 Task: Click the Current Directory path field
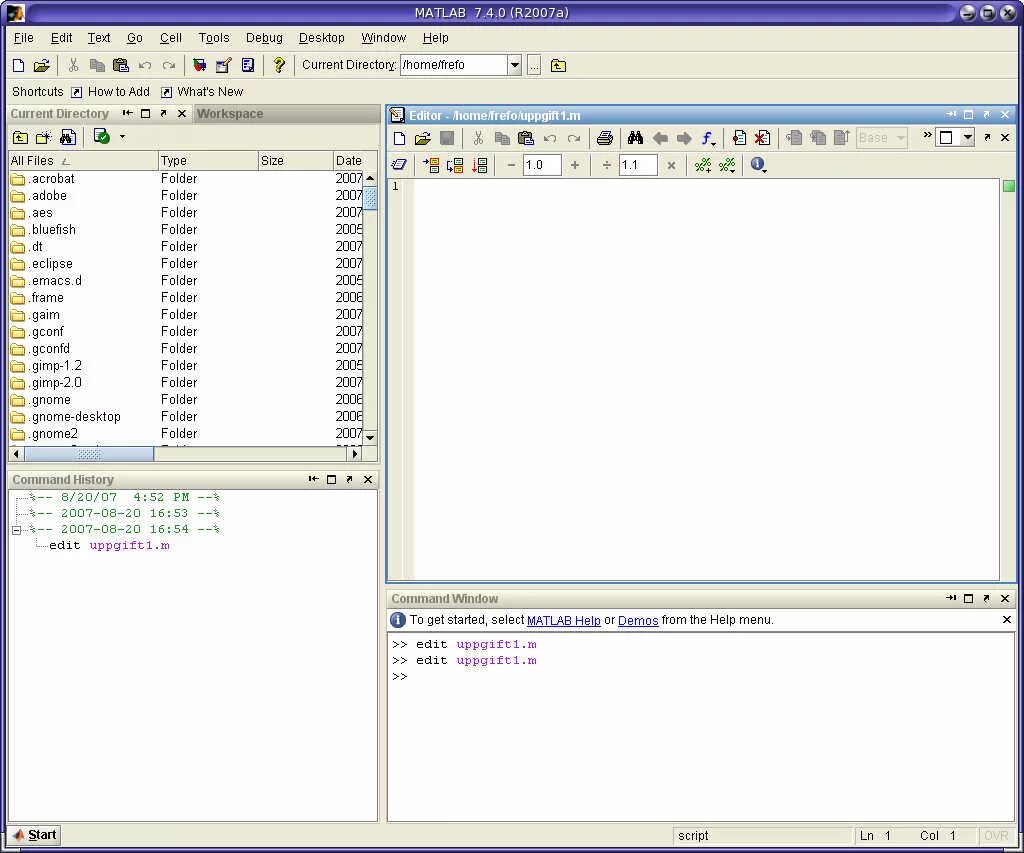[454, 65]
